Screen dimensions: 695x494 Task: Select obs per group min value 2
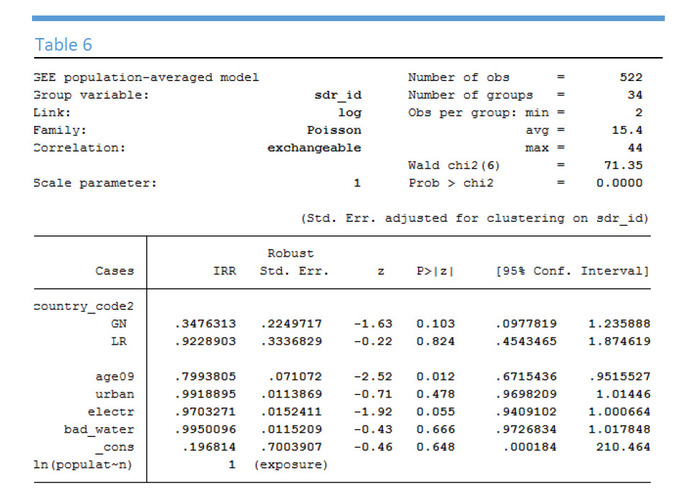coord(639,113)
